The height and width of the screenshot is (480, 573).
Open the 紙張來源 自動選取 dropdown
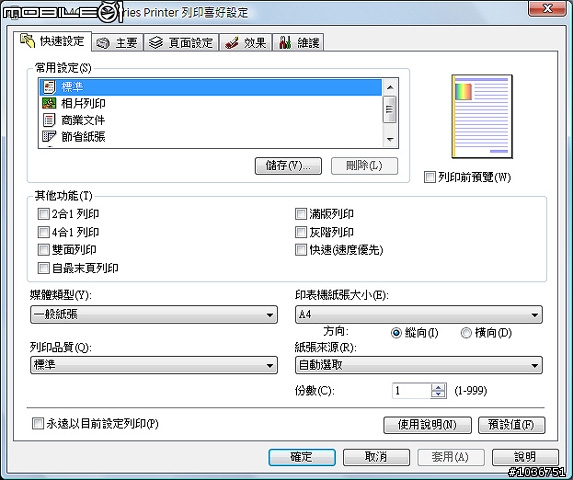[x=419, y=365]
